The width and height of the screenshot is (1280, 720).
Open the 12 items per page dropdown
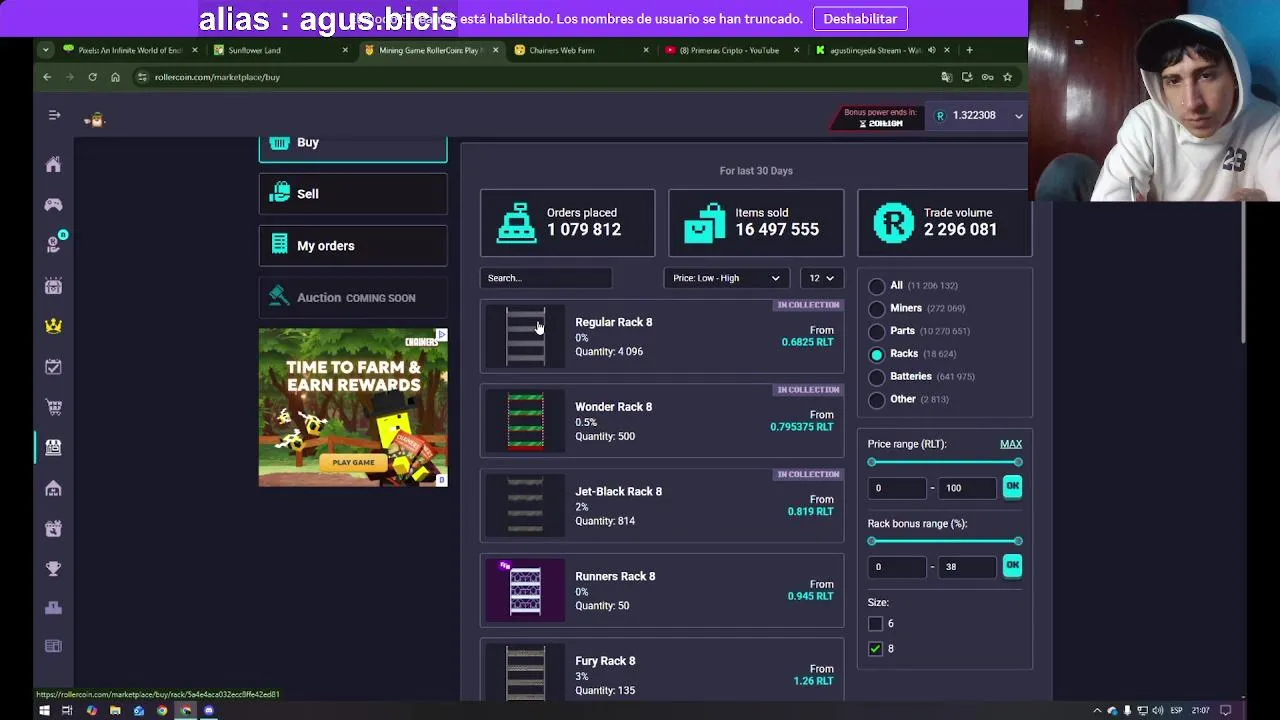[821, 278]
